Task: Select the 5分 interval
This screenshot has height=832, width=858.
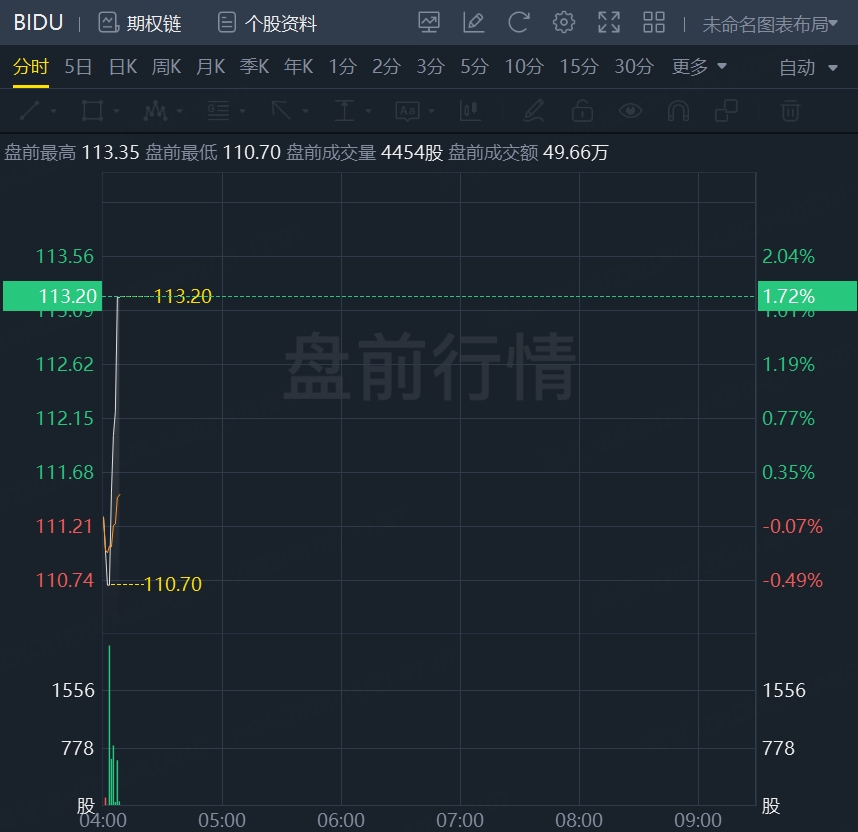Action: (x=474, y=67)
